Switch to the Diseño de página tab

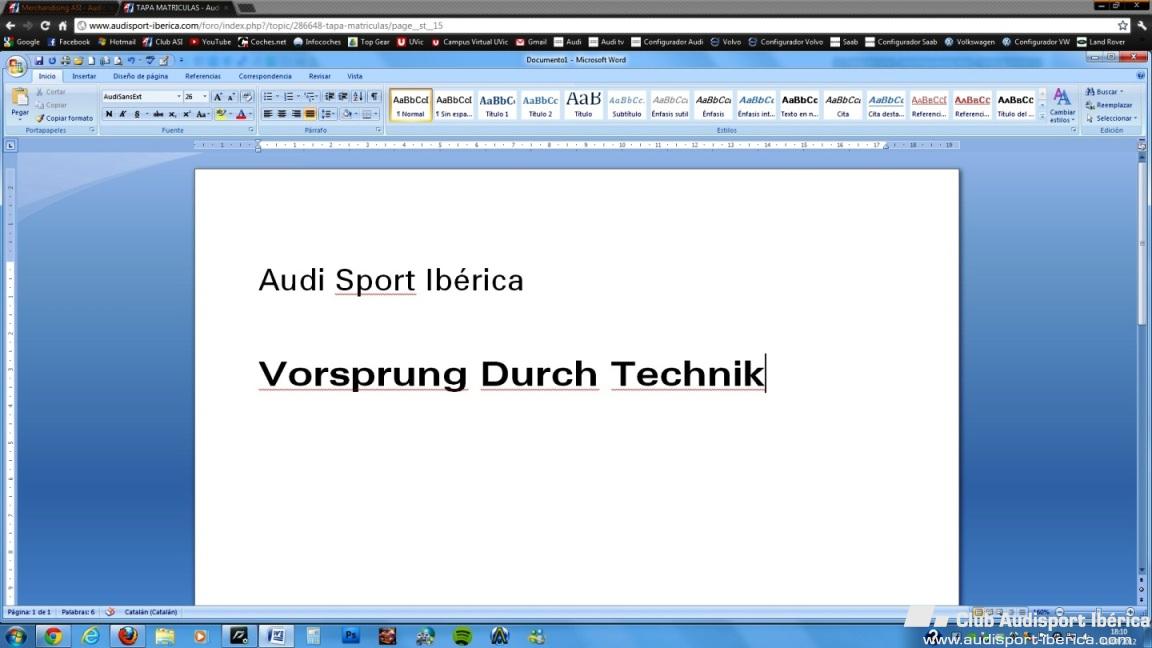[x=140, y=76]
